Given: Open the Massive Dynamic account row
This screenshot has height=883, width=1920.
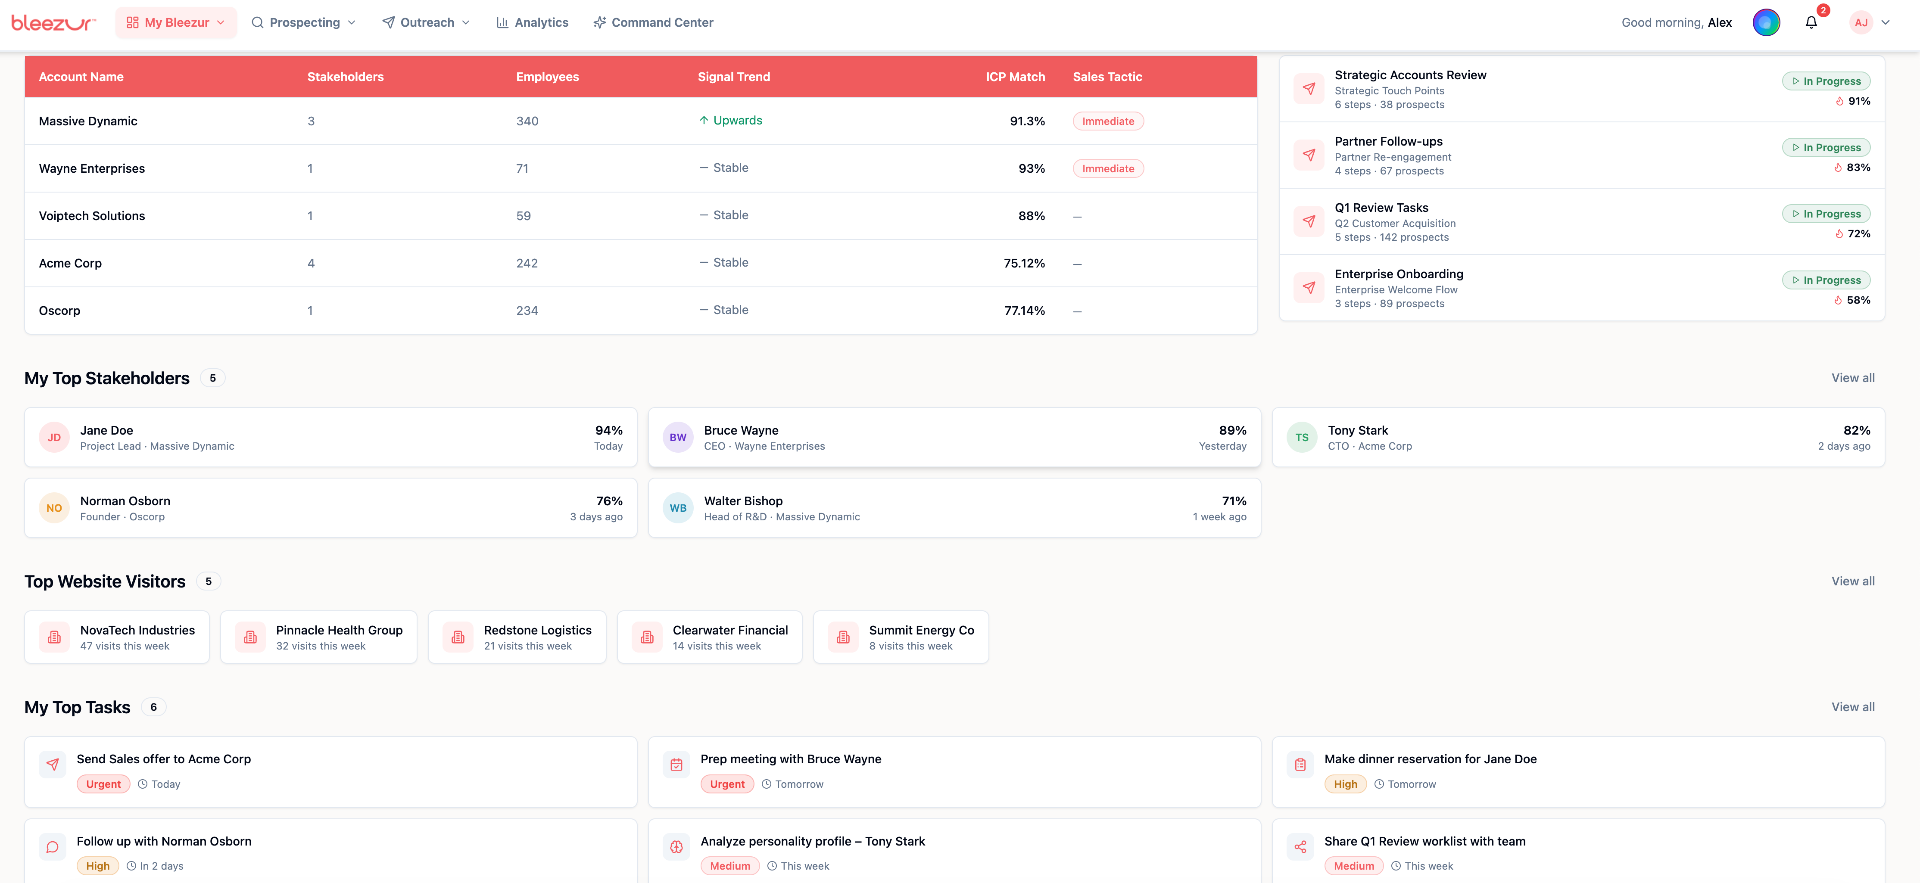Looking at the screenshot, I should (641, 121).
